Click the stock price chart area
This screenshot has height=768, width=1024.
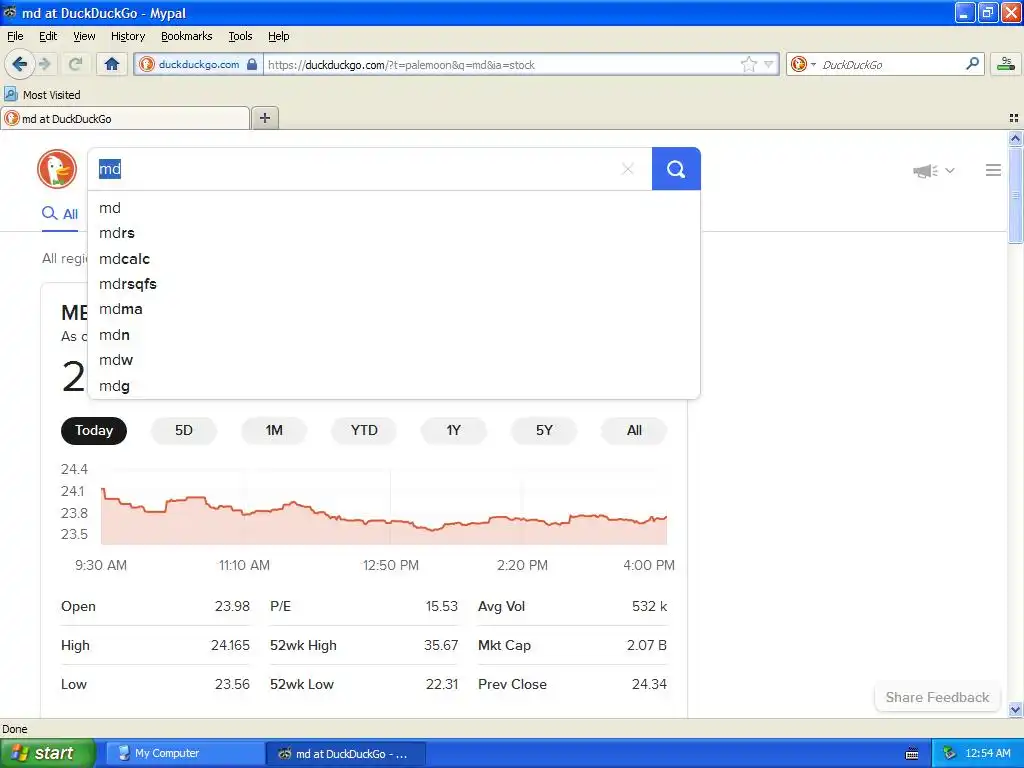(384, 507)
